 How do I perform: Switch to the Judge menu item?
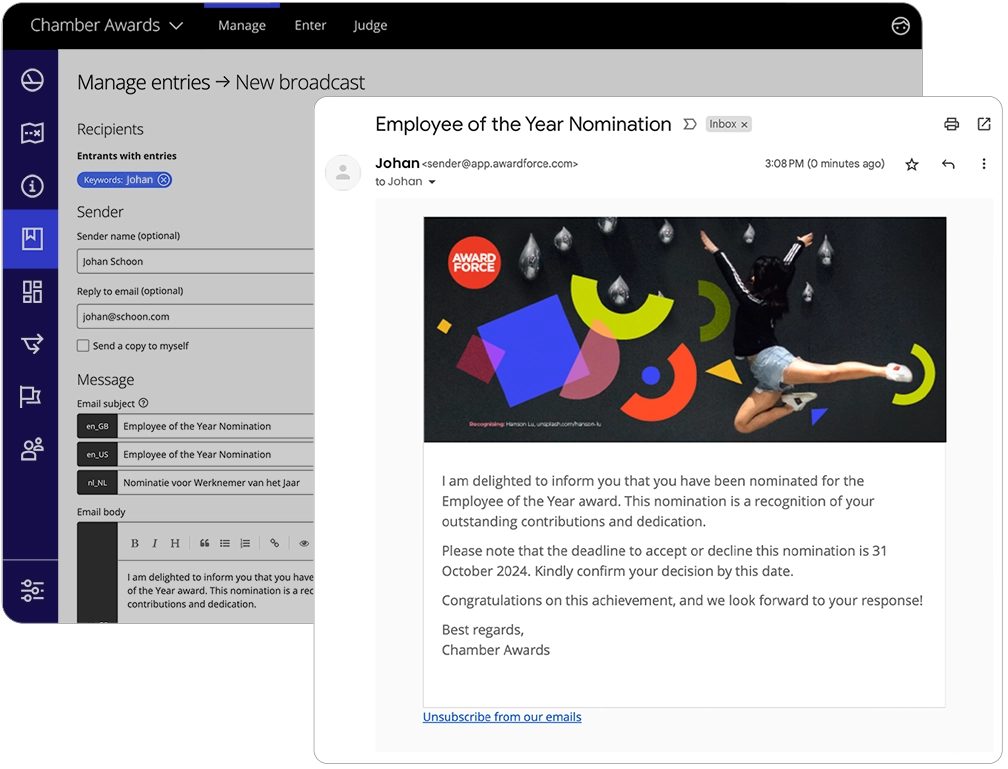(370, 25)
